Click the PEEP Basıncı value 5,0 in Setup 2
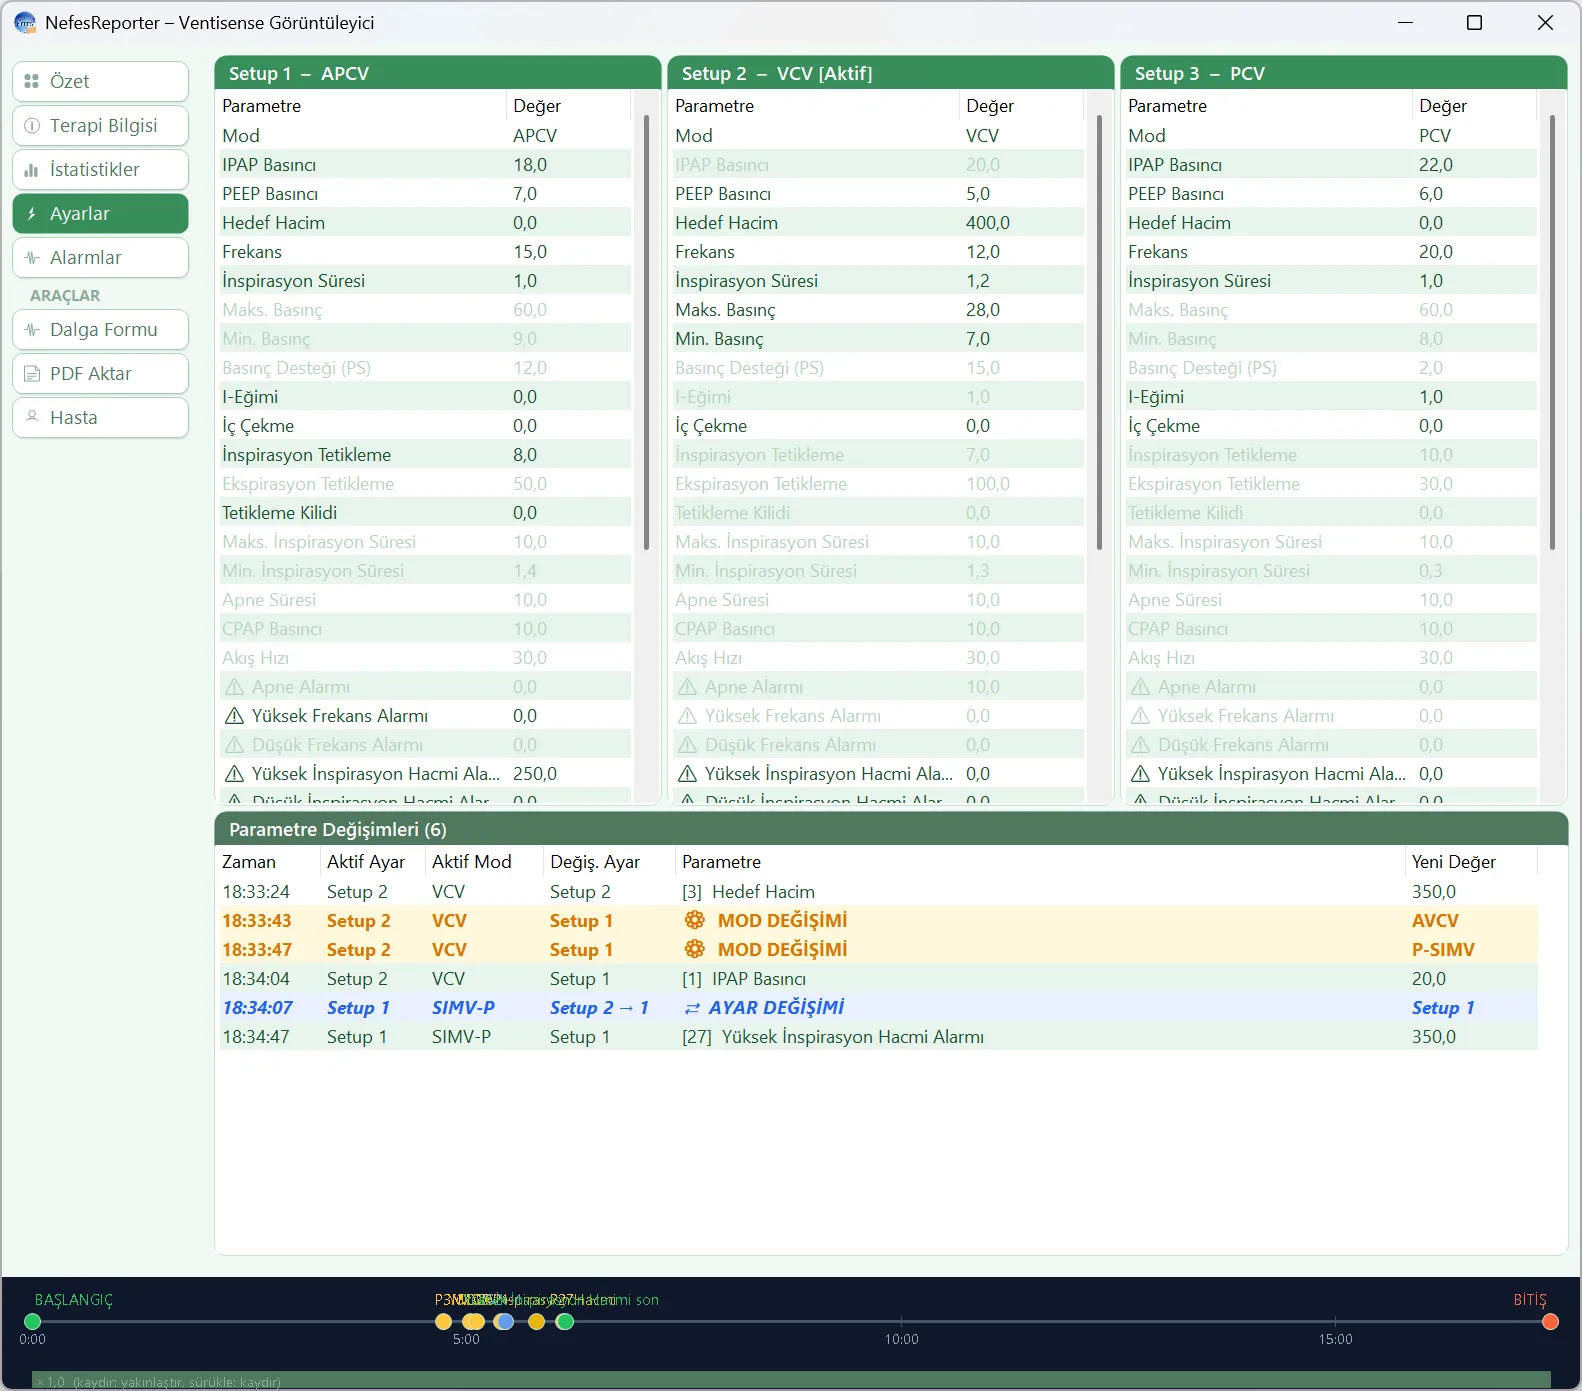Viewport: 1582px width, 1391px height. click(977, 193)
